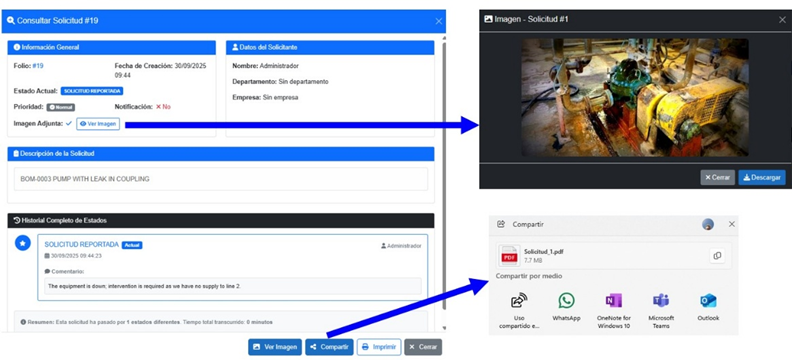Close the Compartir share dialog

[x=731, y=224]
